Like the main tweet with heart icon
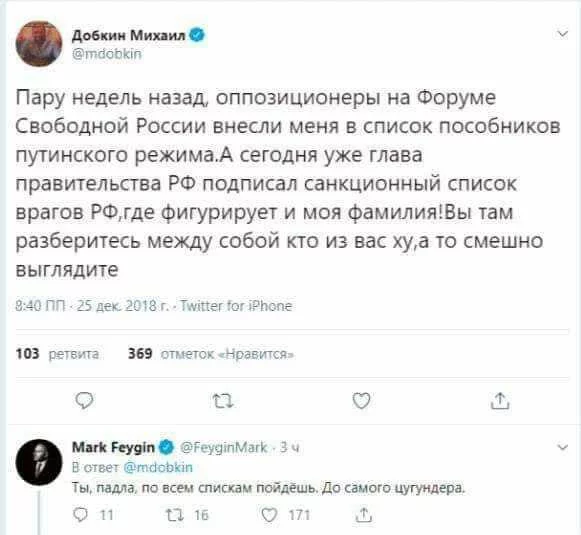Image resolution: width=581 pixels, height=535 pixels. (361, 401)
